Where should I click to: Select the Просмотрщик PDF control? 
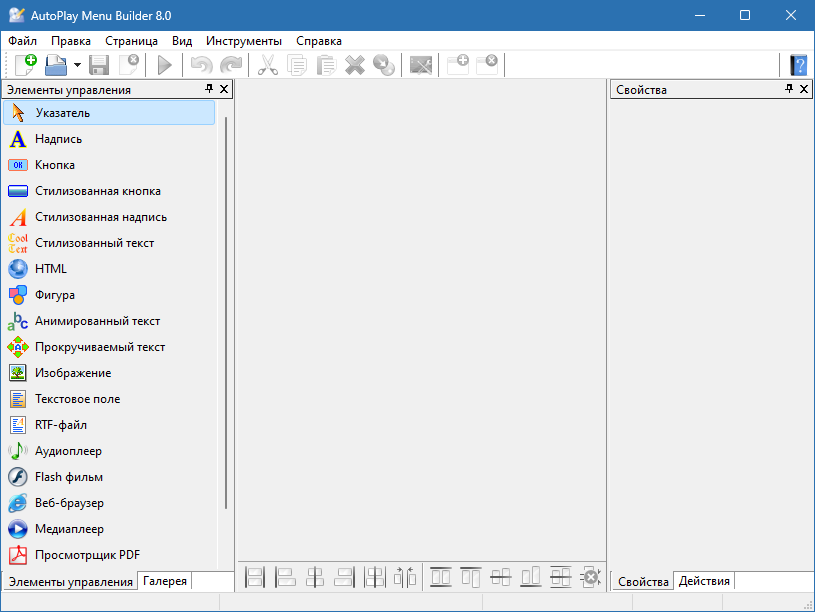(109, 555)
